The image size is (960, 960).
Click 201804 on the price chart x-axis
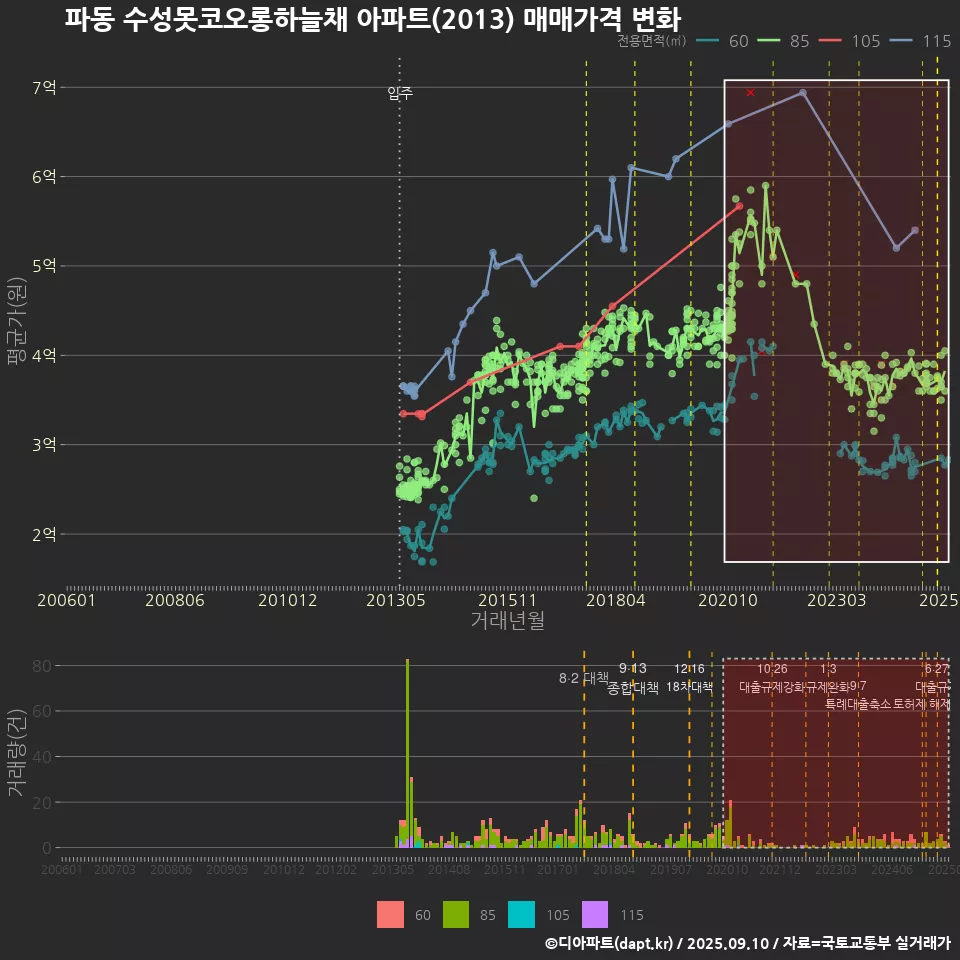pyautogui.click(x=616, y=600)
